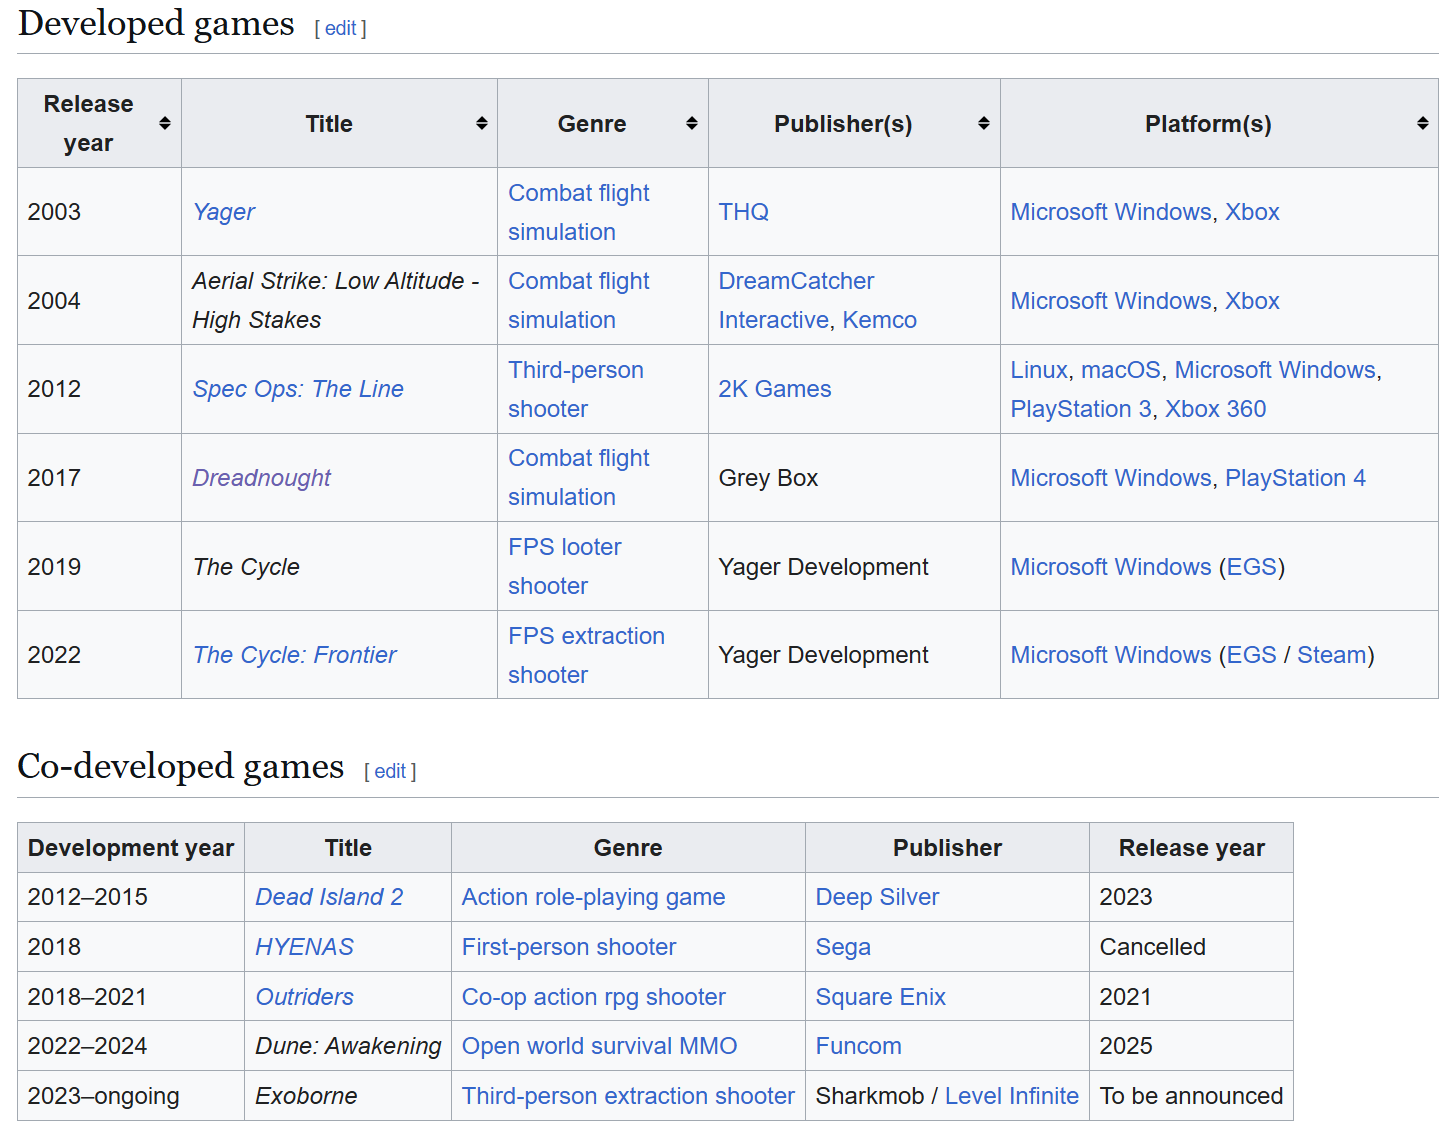Image resolution: width=1453 pixels, height=1135 pixels.
Task: Select Aerial Strike: Low Altitude title text
Action: point(336,300)
